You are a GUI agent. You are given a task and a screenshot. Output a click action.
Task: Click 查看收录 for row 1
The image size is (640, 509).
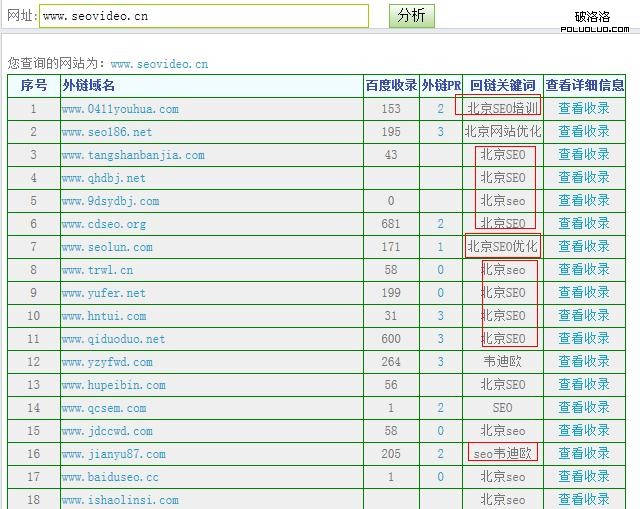coord(583,109)
